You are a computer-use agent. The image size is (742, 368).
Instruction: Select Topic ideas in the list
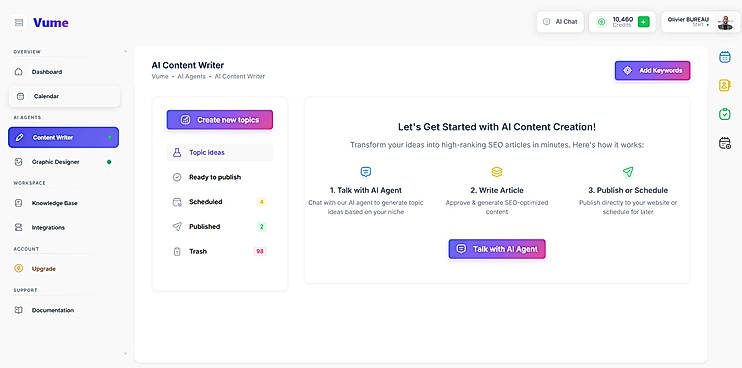(x=220, y=153)
